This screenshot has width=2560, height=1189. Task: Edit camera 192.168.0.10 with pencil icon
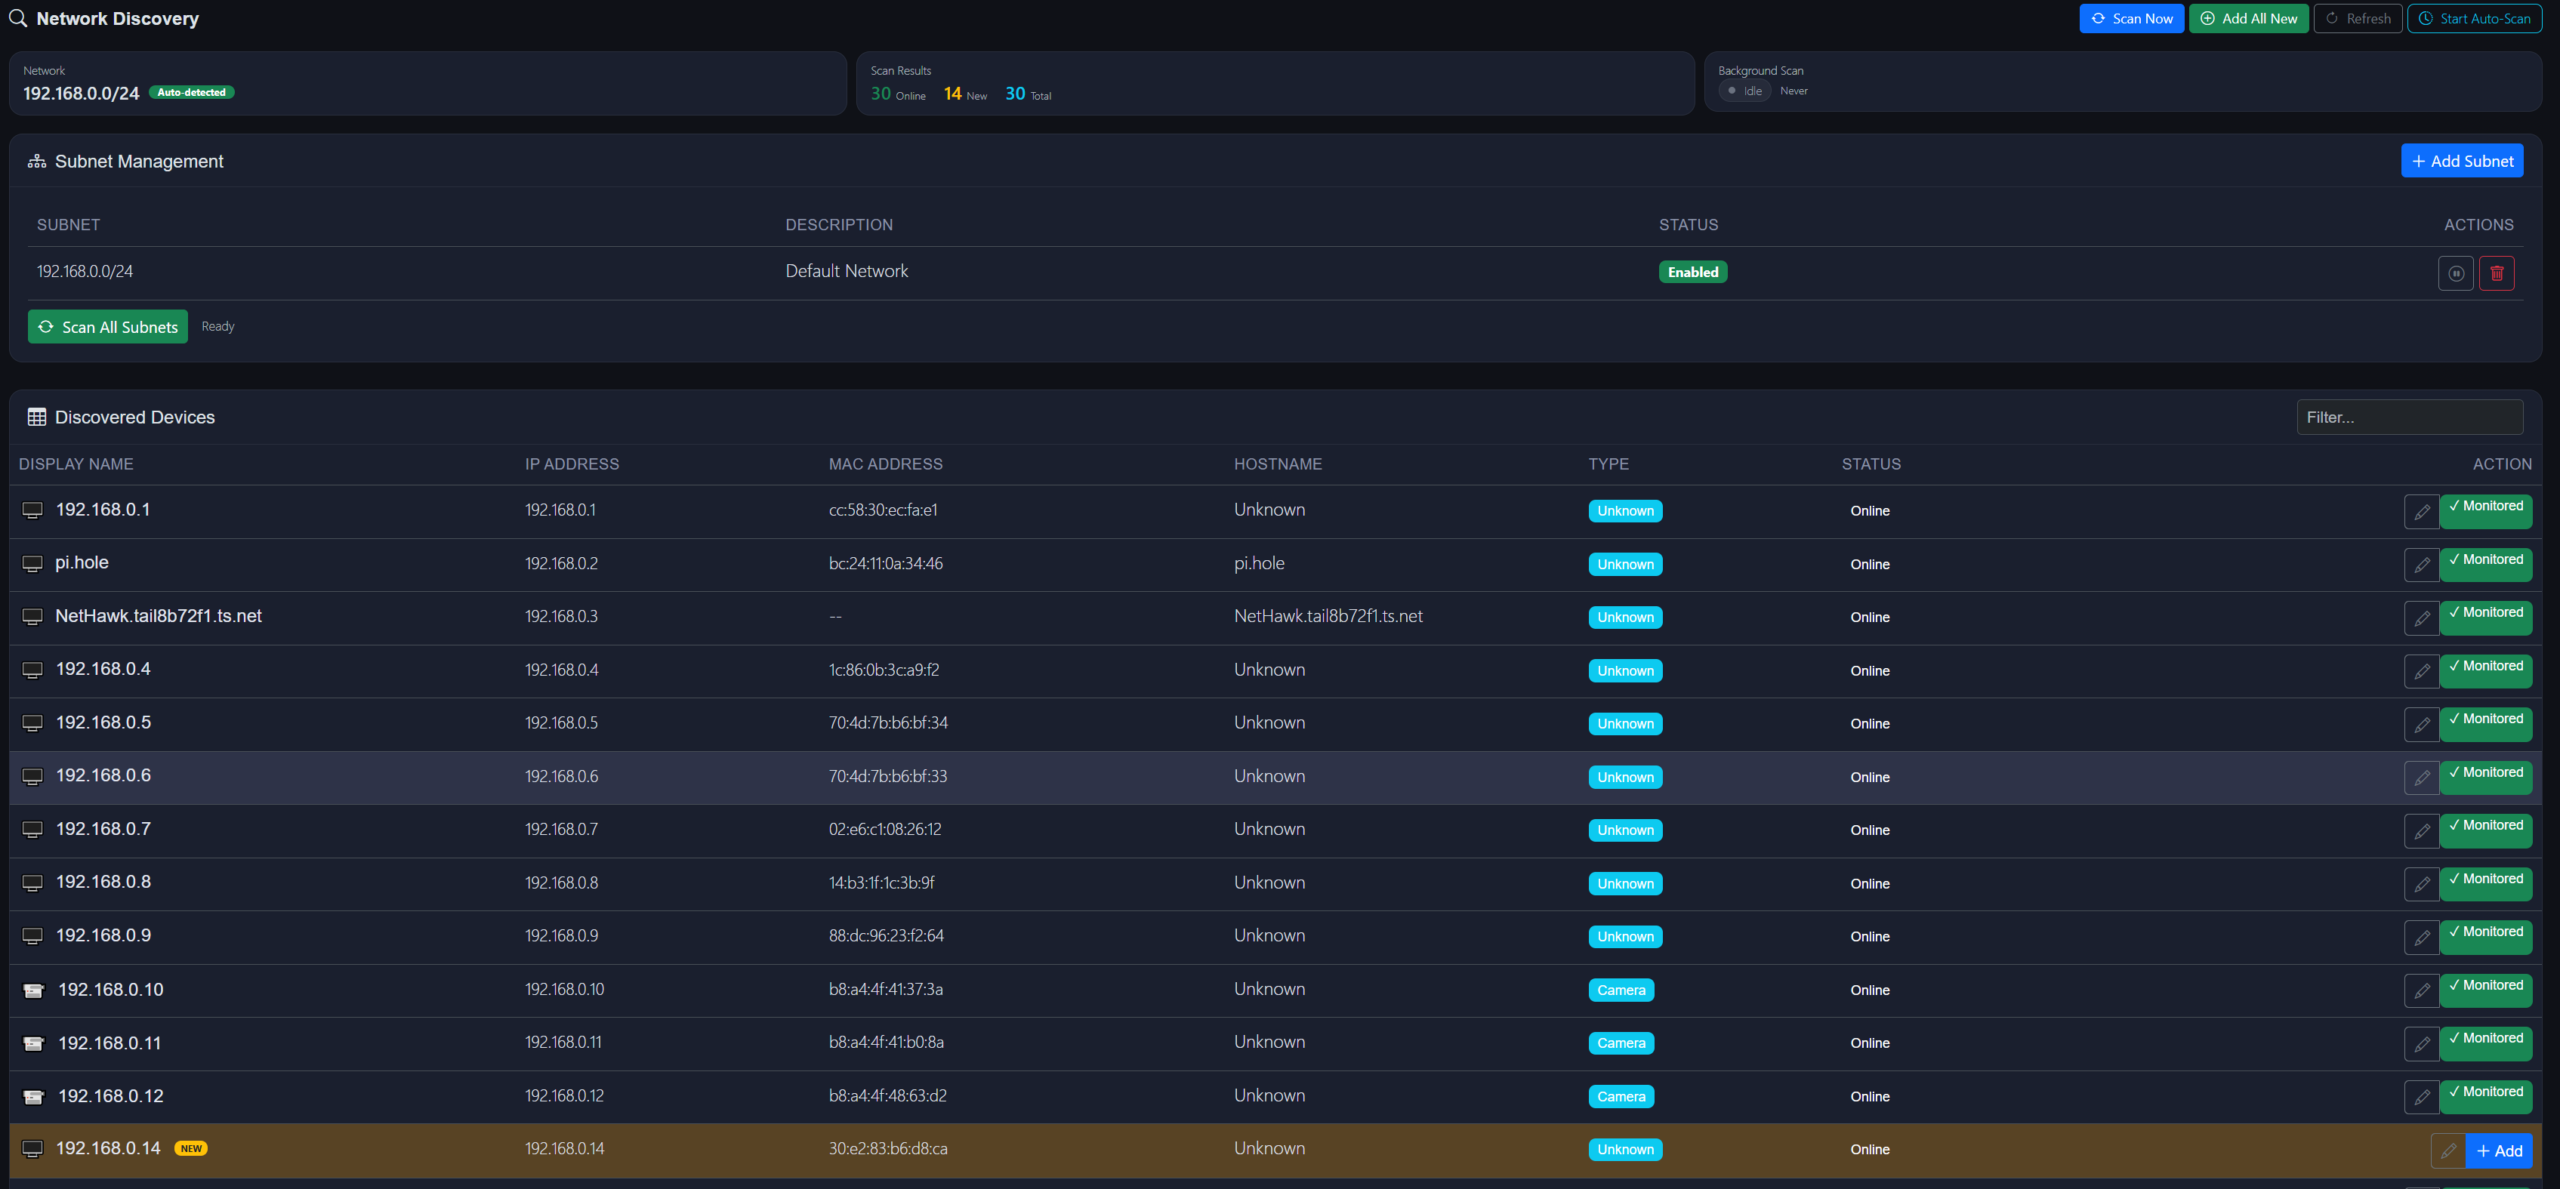coord(2421,991)
